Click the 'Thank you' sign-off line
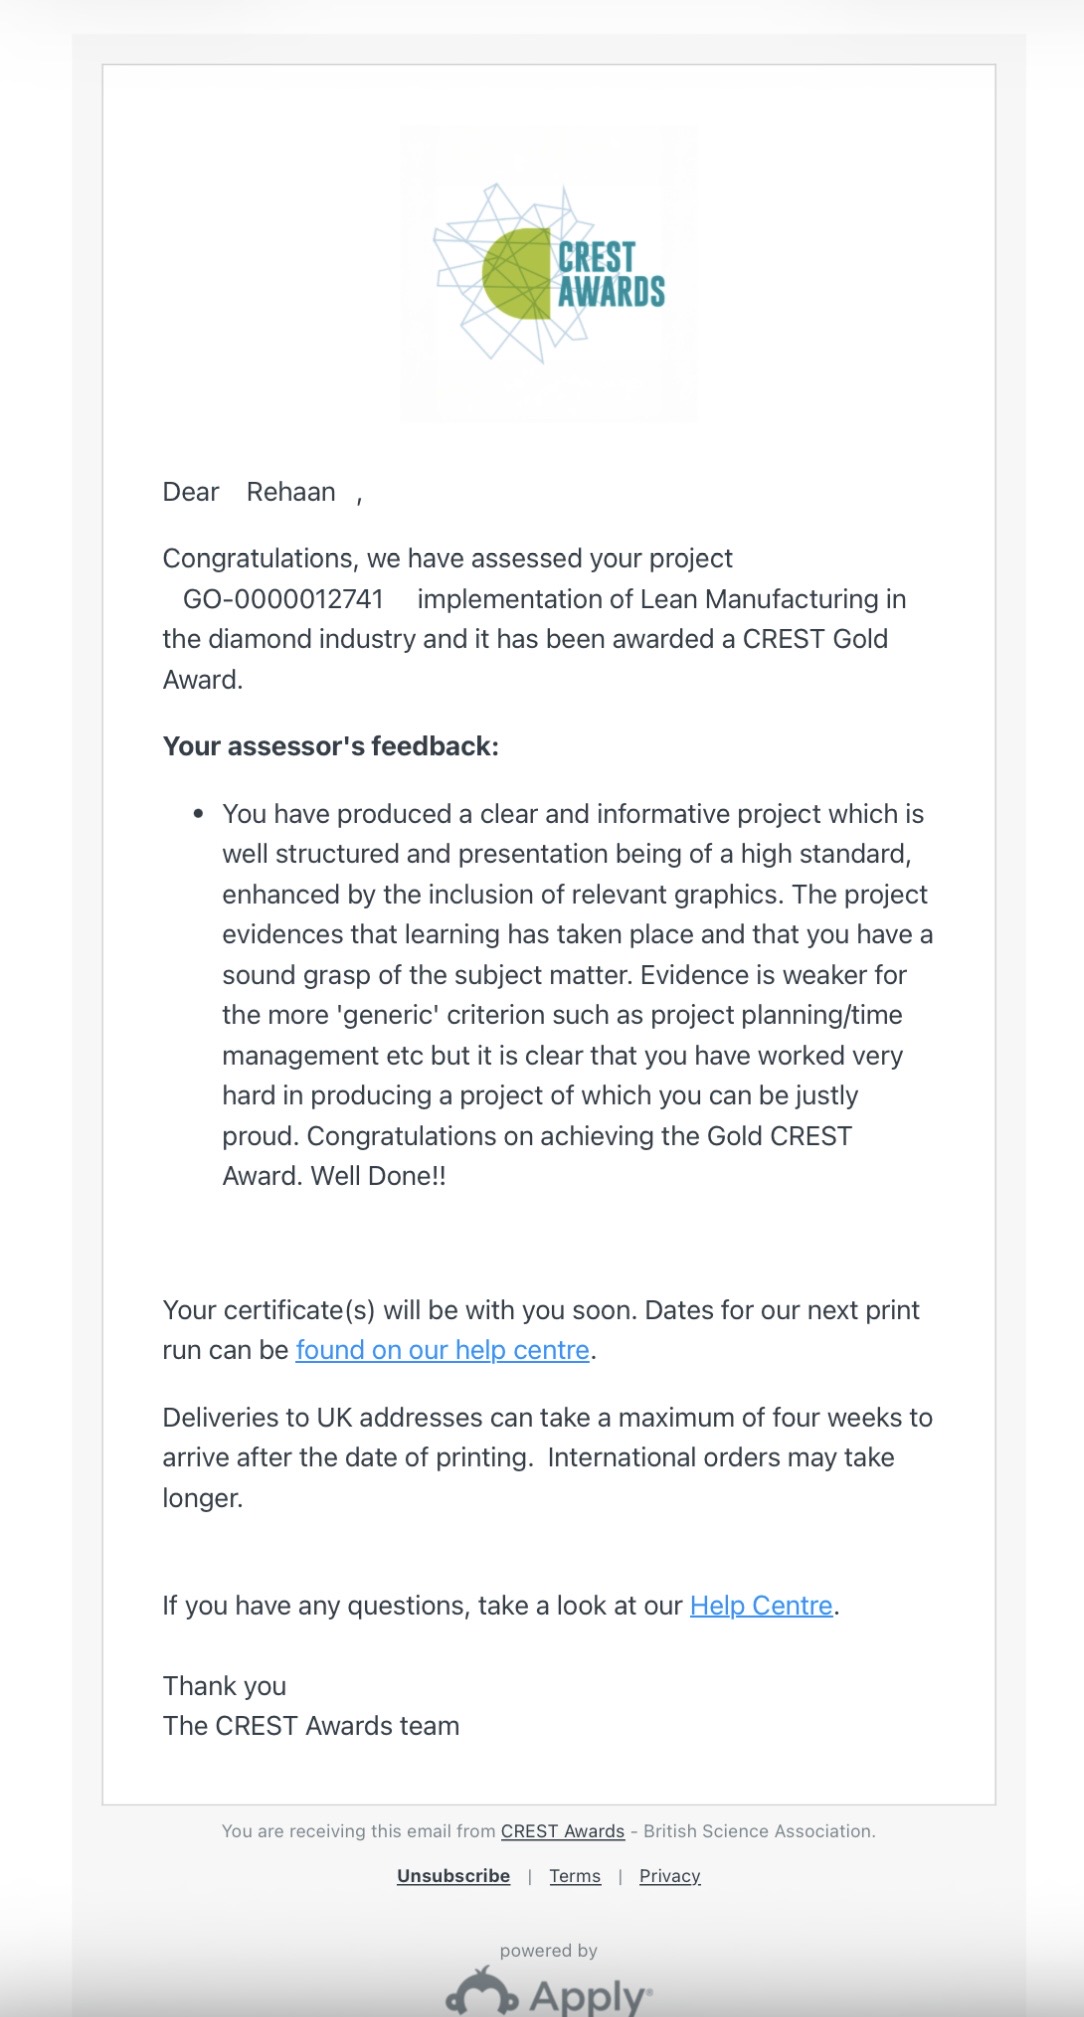Viewport: 1084px width, 2017px height. pyautogui.click(x=224, y=1686)
